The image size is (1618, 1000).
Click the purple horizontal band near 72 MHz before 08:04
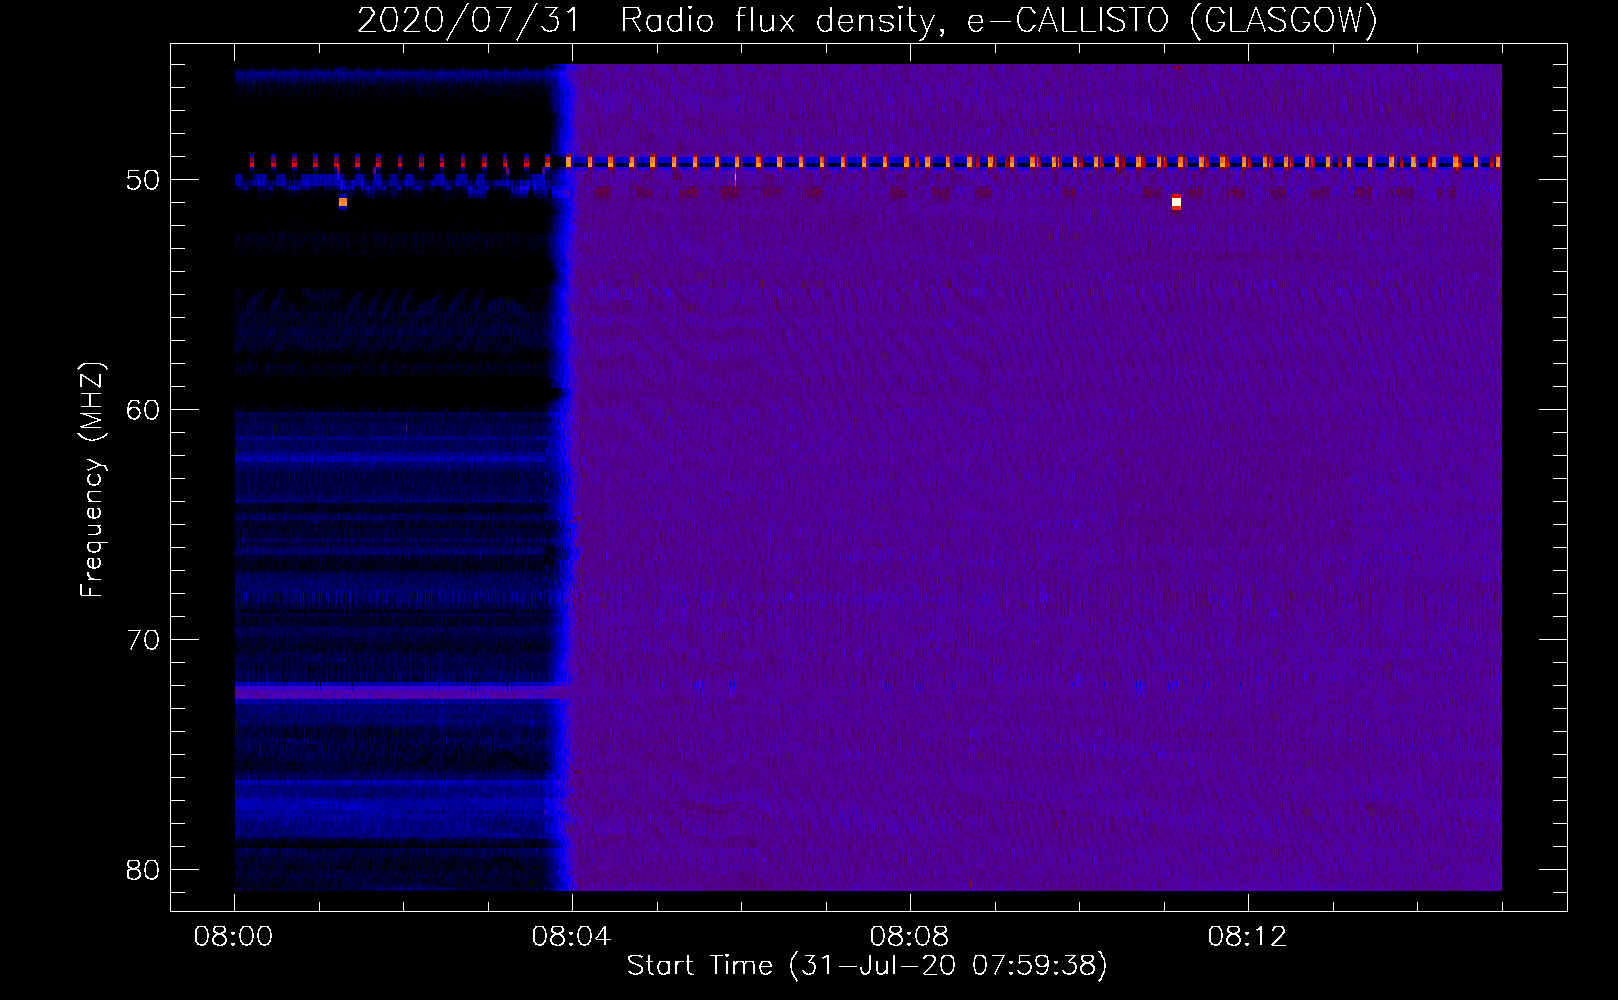click(402, 691)
